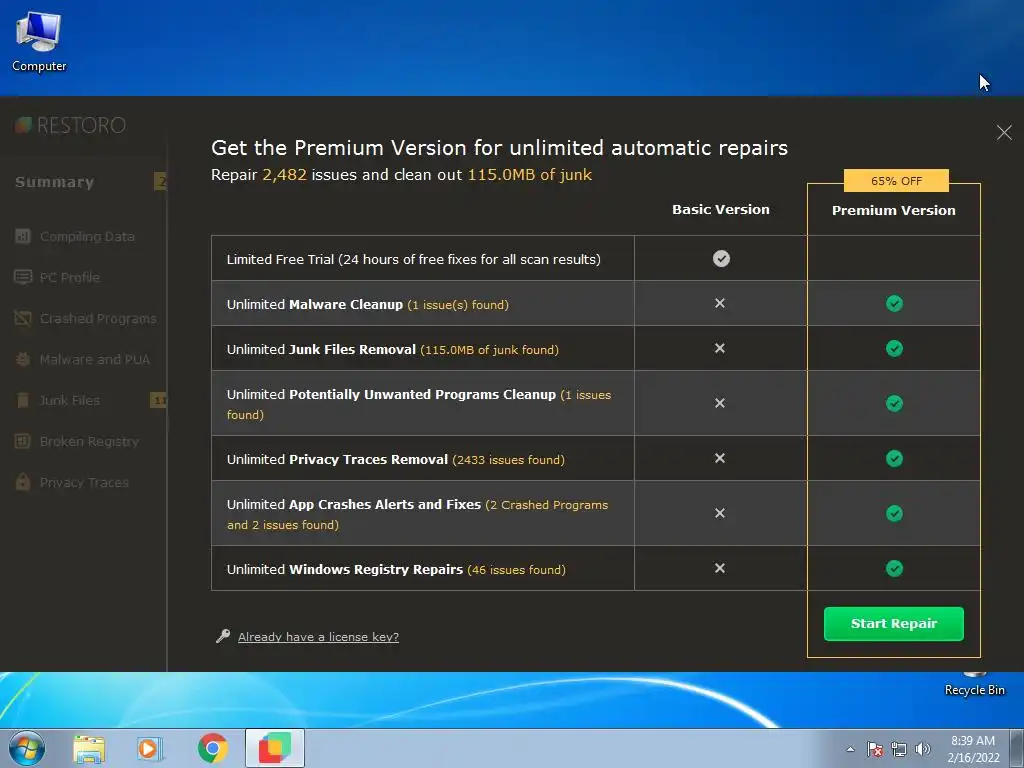
Task: Click the Restoro logo in the sidebar
Action: (71, 125)
